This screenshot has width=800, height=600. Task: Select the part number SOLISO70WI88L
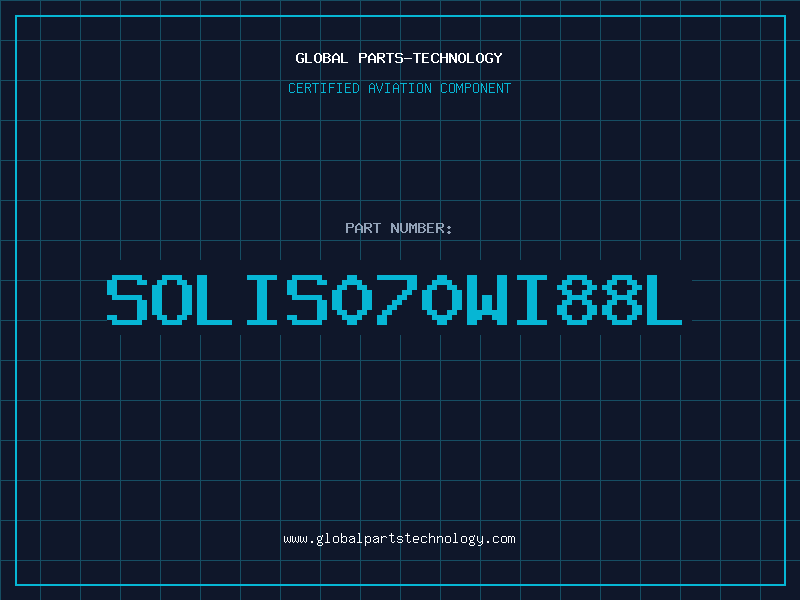point(394,300)
